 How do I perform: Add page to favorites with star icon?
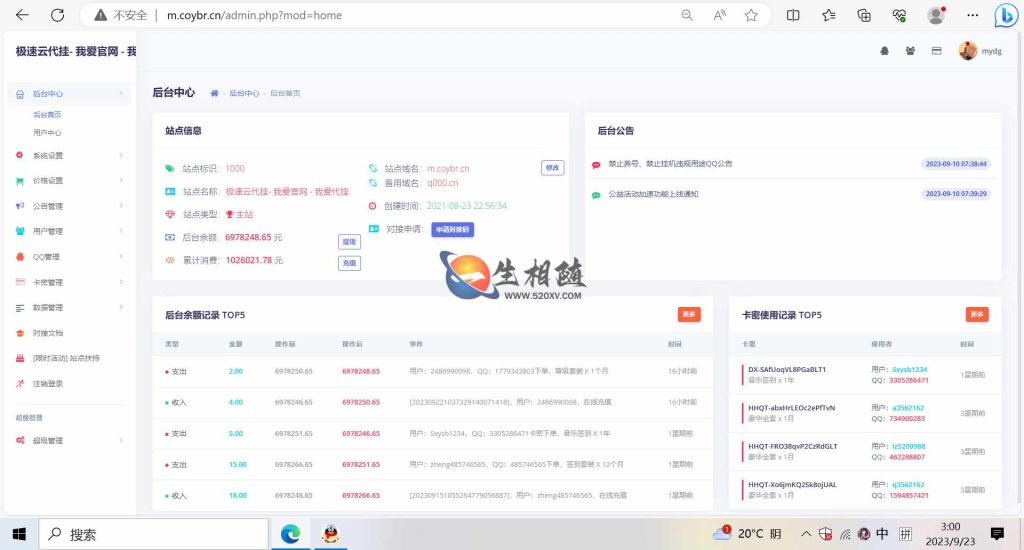(751, 15)
